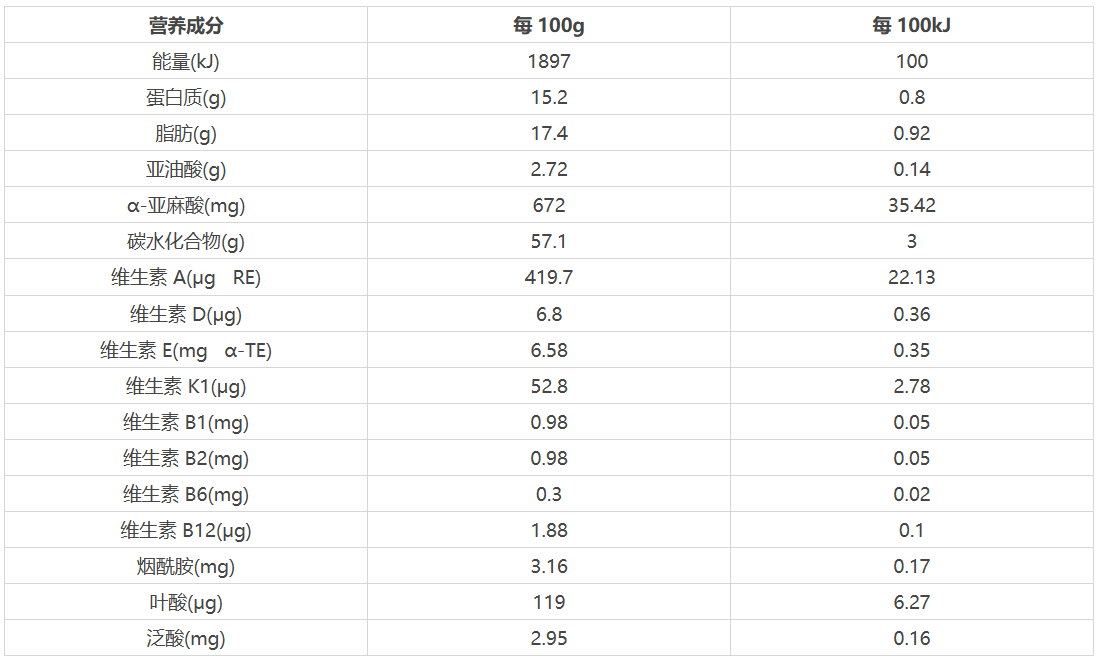This screenshot has height=656, width=1096.
Task: Click the 维生素 D(μg) row label
Action: [x=185, y=314]
